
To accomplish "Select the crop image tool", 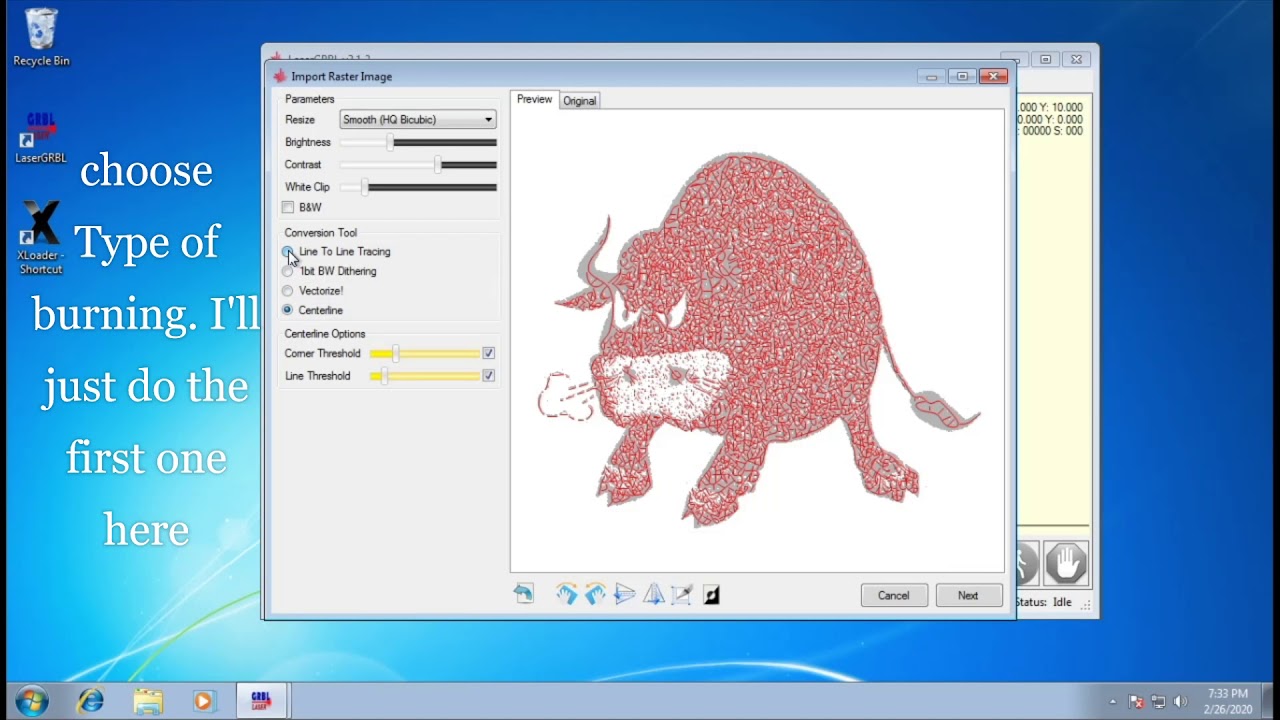I will coord(682,594).
